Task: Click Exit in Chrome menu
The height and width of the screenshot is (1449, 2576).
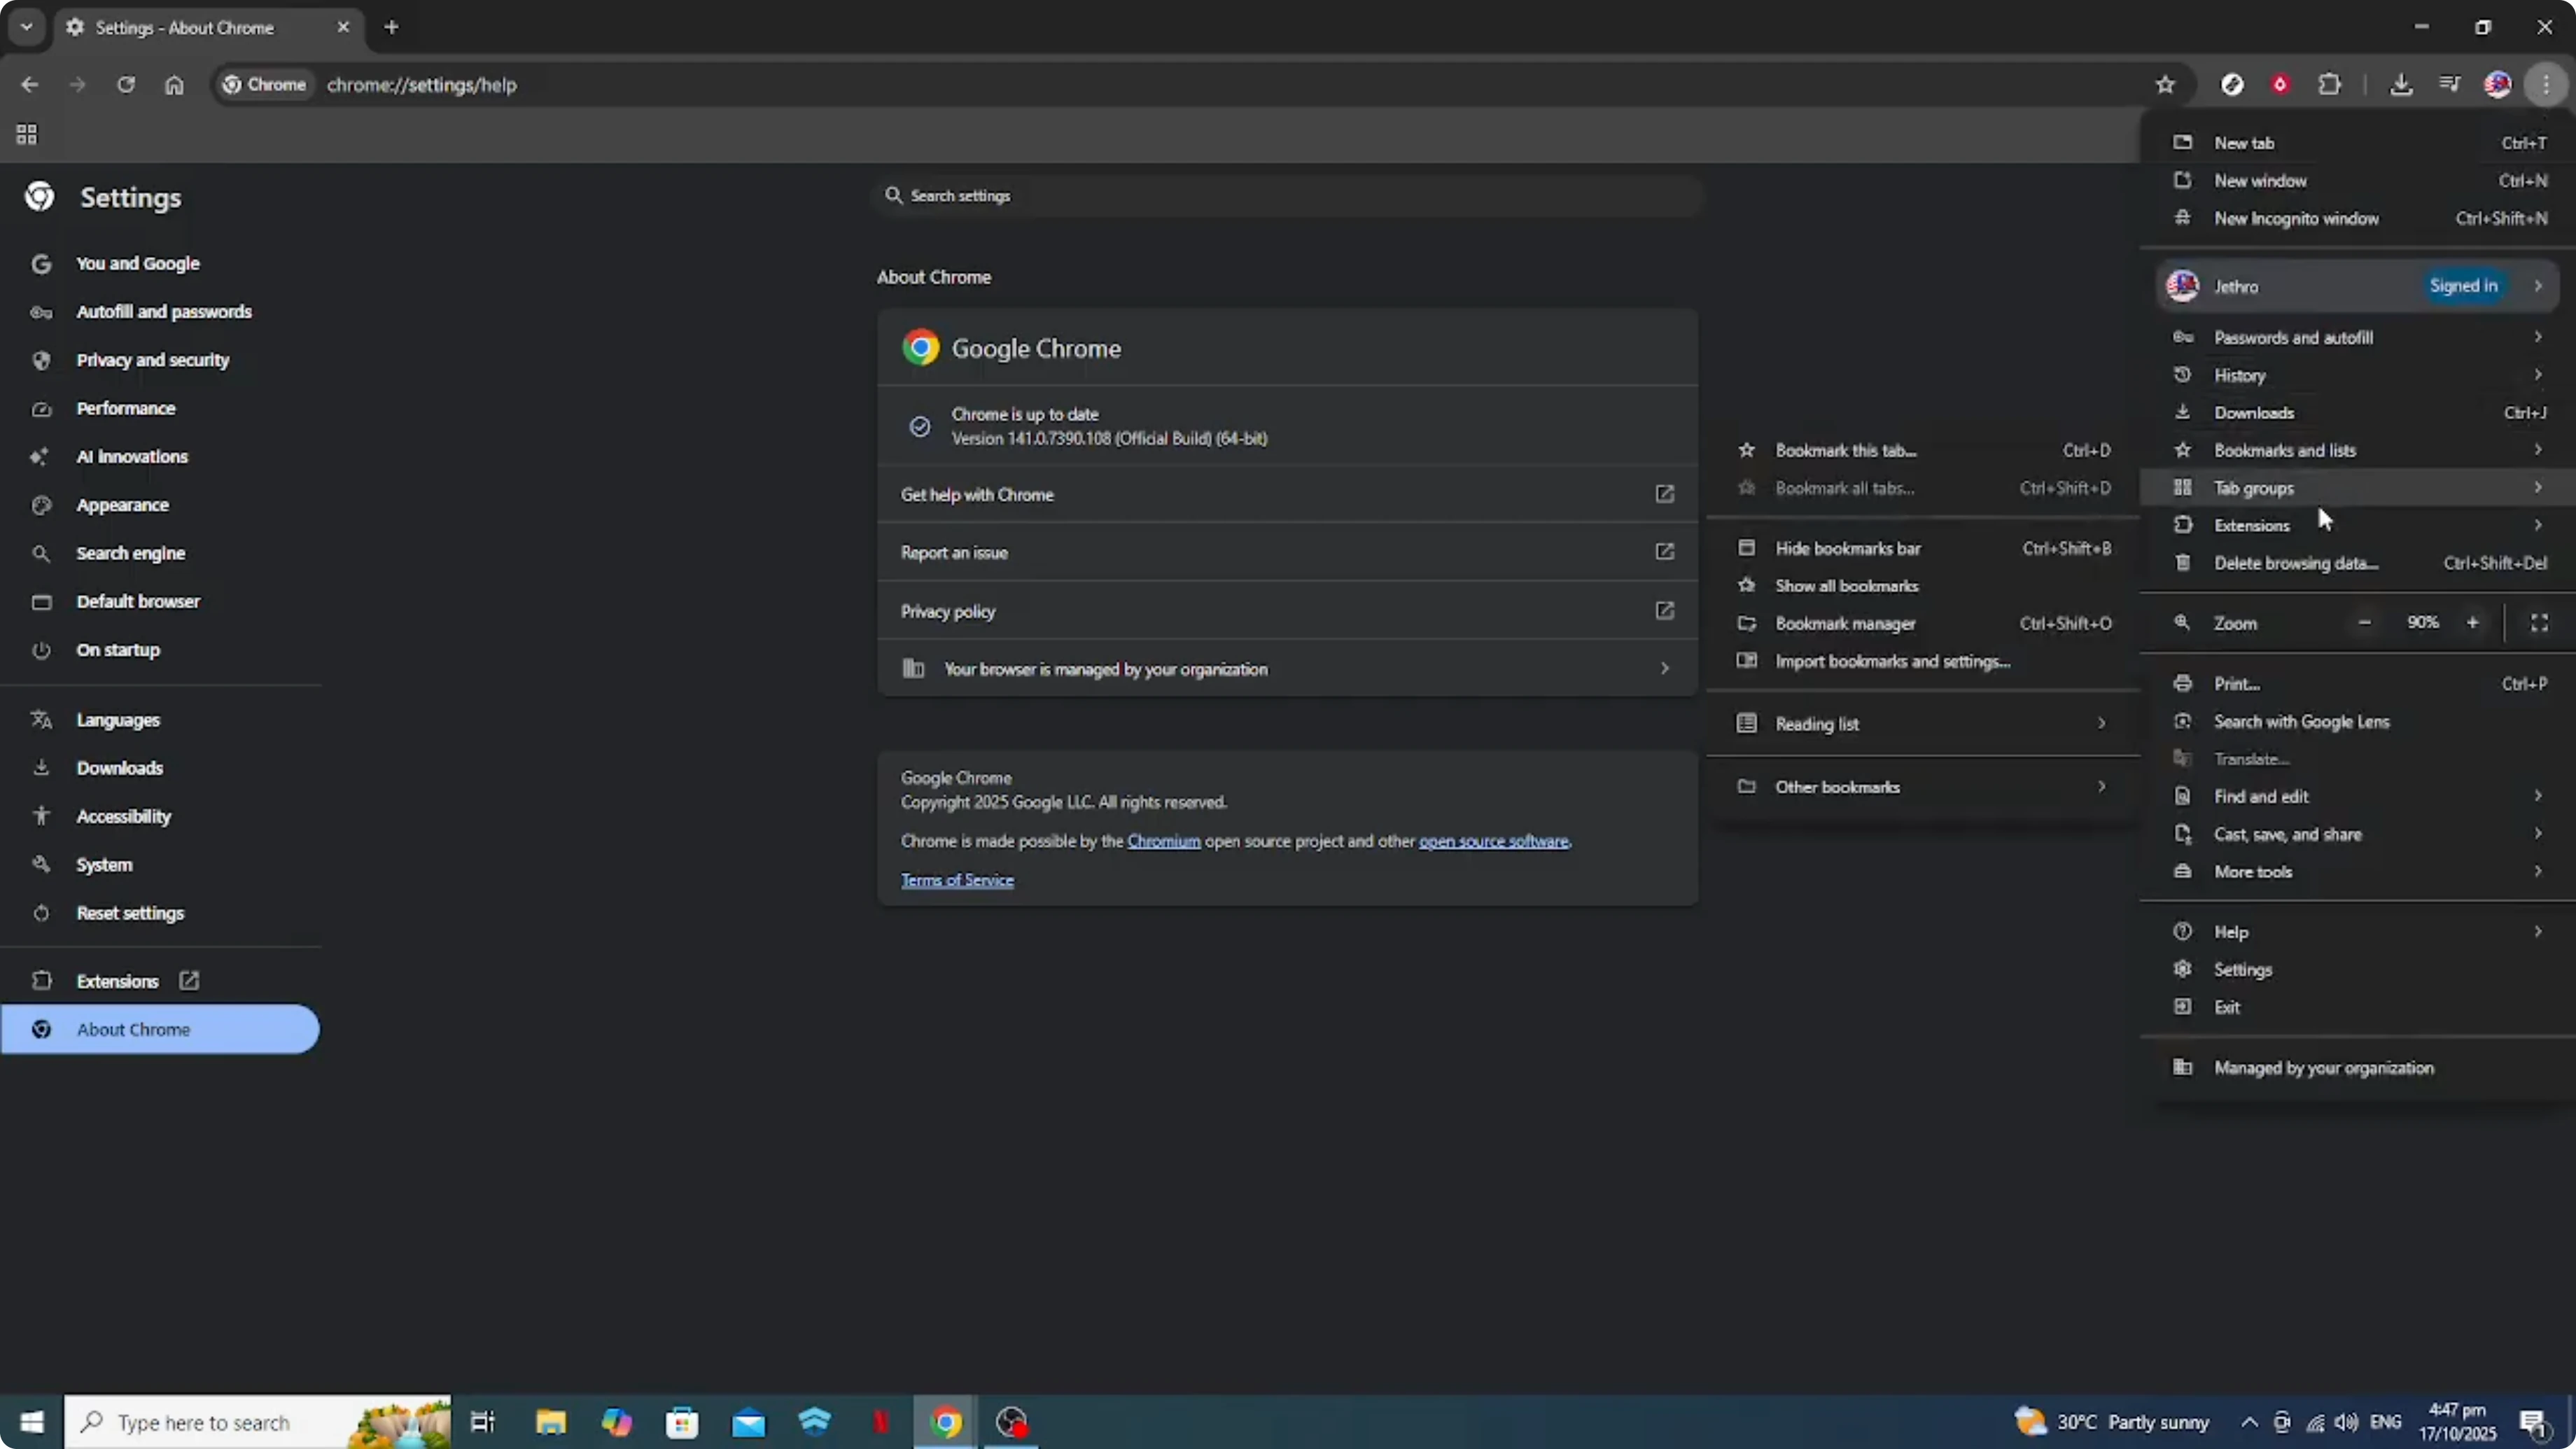Action: (2358, 1007)
